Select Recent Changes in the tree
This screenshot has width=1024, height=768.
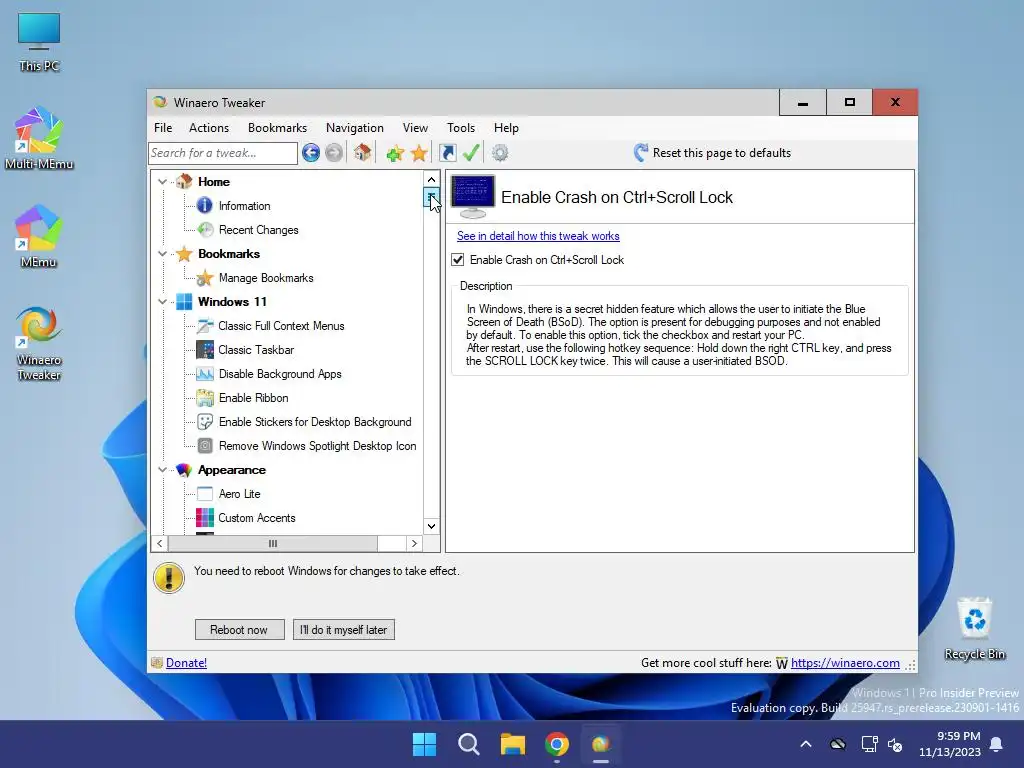[259, 230]
